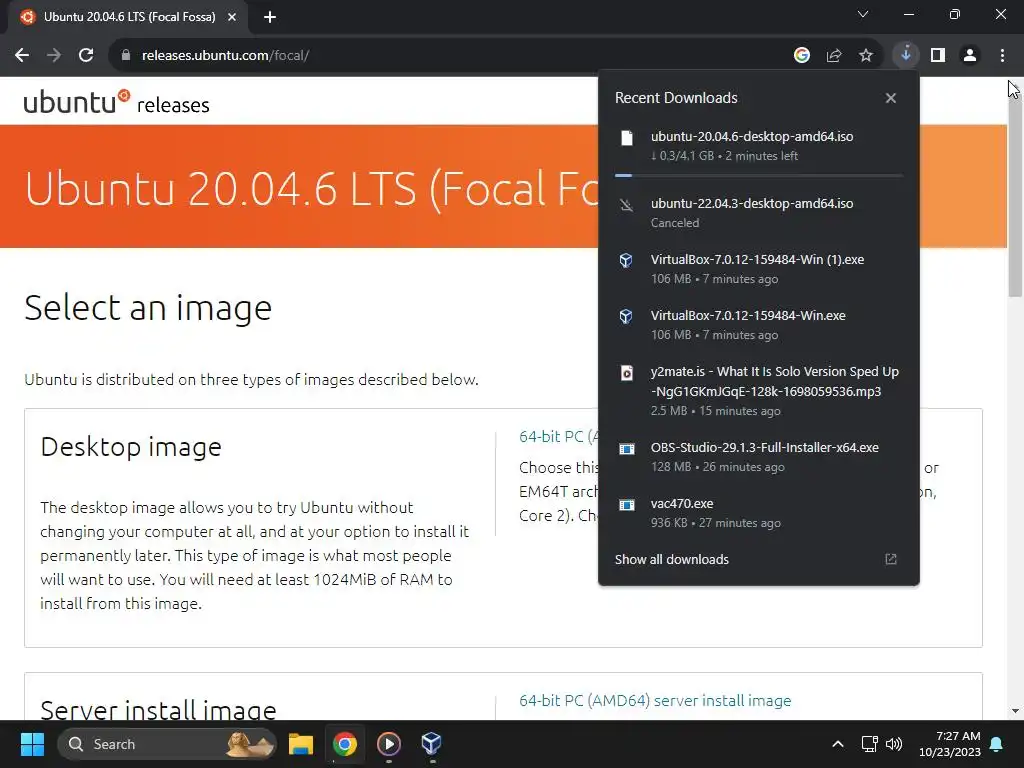Click vac470.exe file icon
The height and width of the screenshot is (768, 1024).
coord(627,505)
